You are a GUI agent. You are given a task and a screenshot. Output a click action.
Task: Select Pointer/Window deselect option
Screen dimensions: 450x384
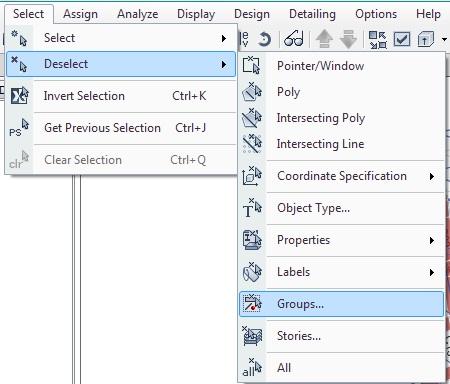(342, 66)
